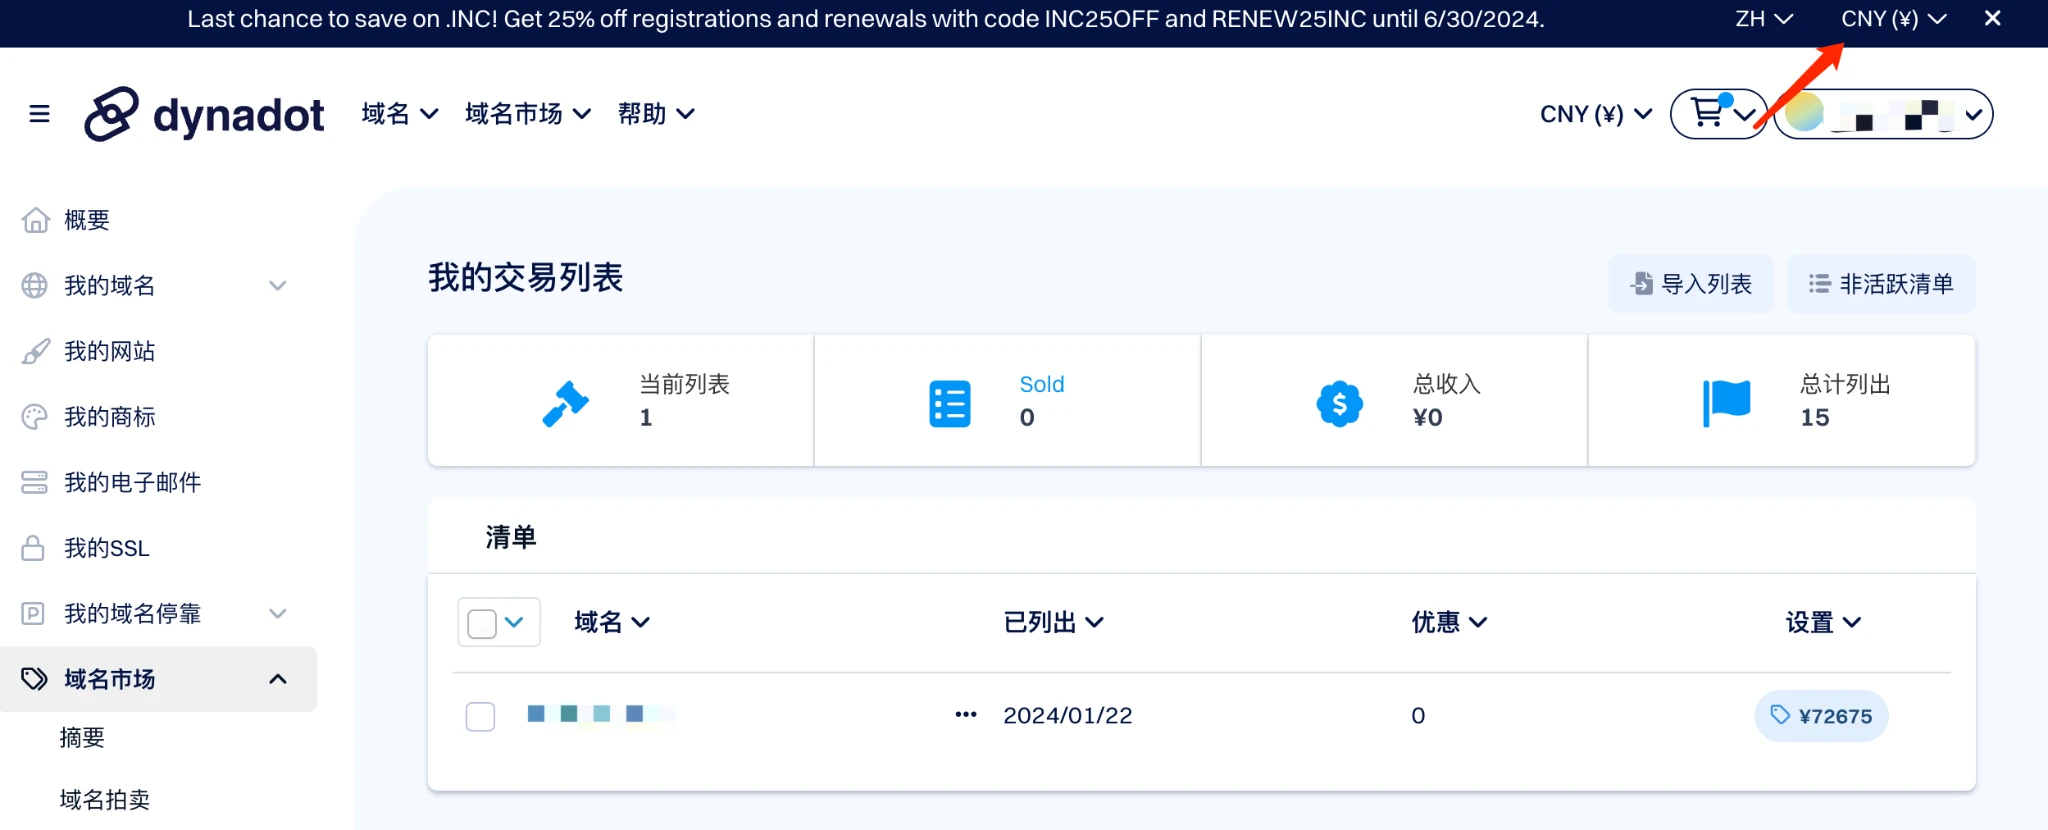
Task: Close the promotional banner
Action: (1992, 19)
